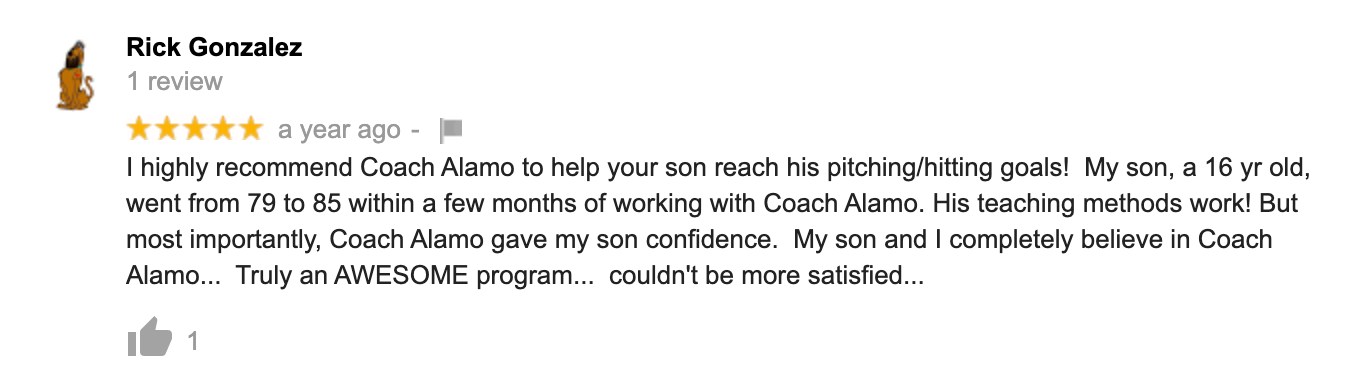This screenshot has width=1352, height=389.
Task: Click the dash separator beside the flag
Action: pos(416,131)
